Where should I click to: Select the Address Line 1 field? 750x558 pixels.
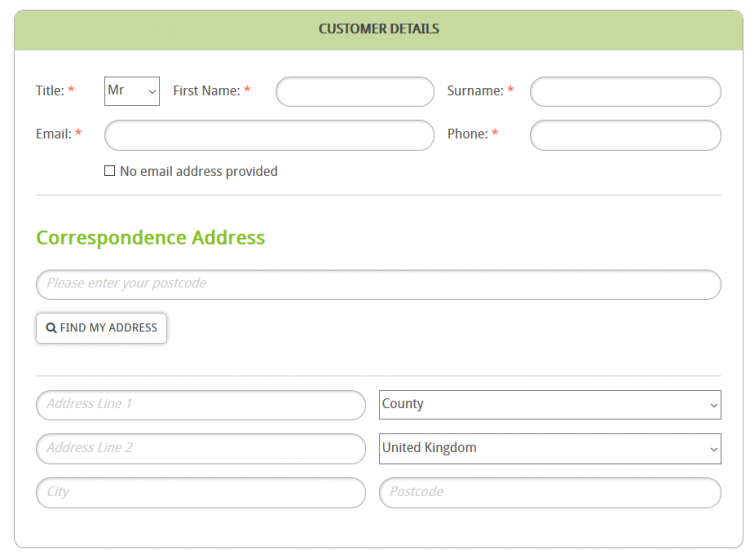201,405
